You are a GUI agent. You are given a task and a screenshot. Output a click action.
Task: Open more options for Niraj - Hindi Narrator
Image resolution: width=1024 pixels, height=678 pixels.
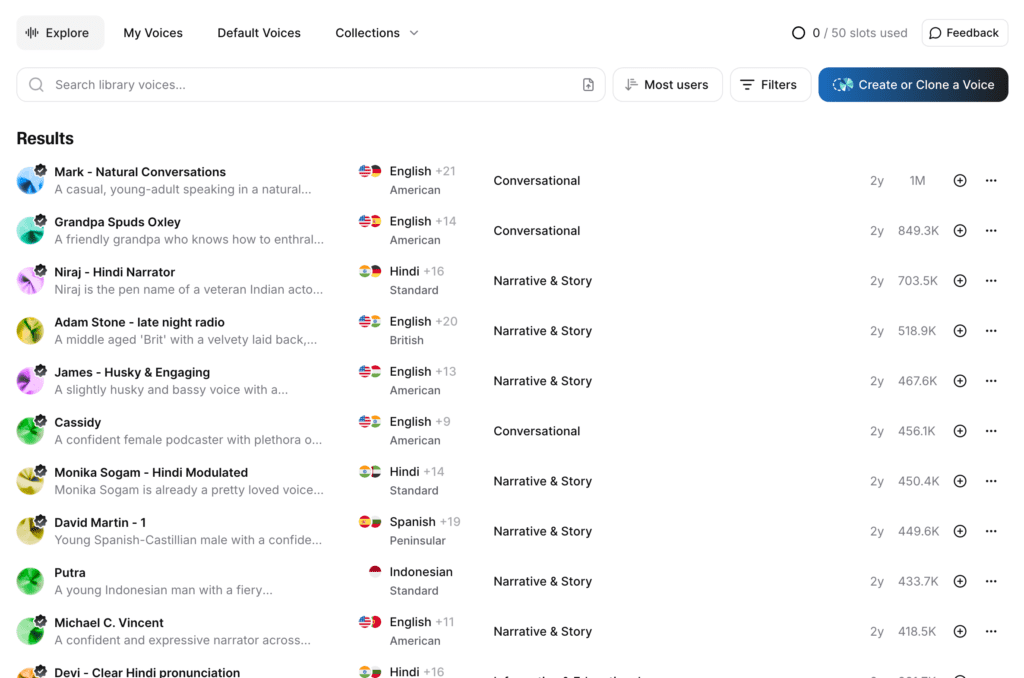click(x=991, y=280)
